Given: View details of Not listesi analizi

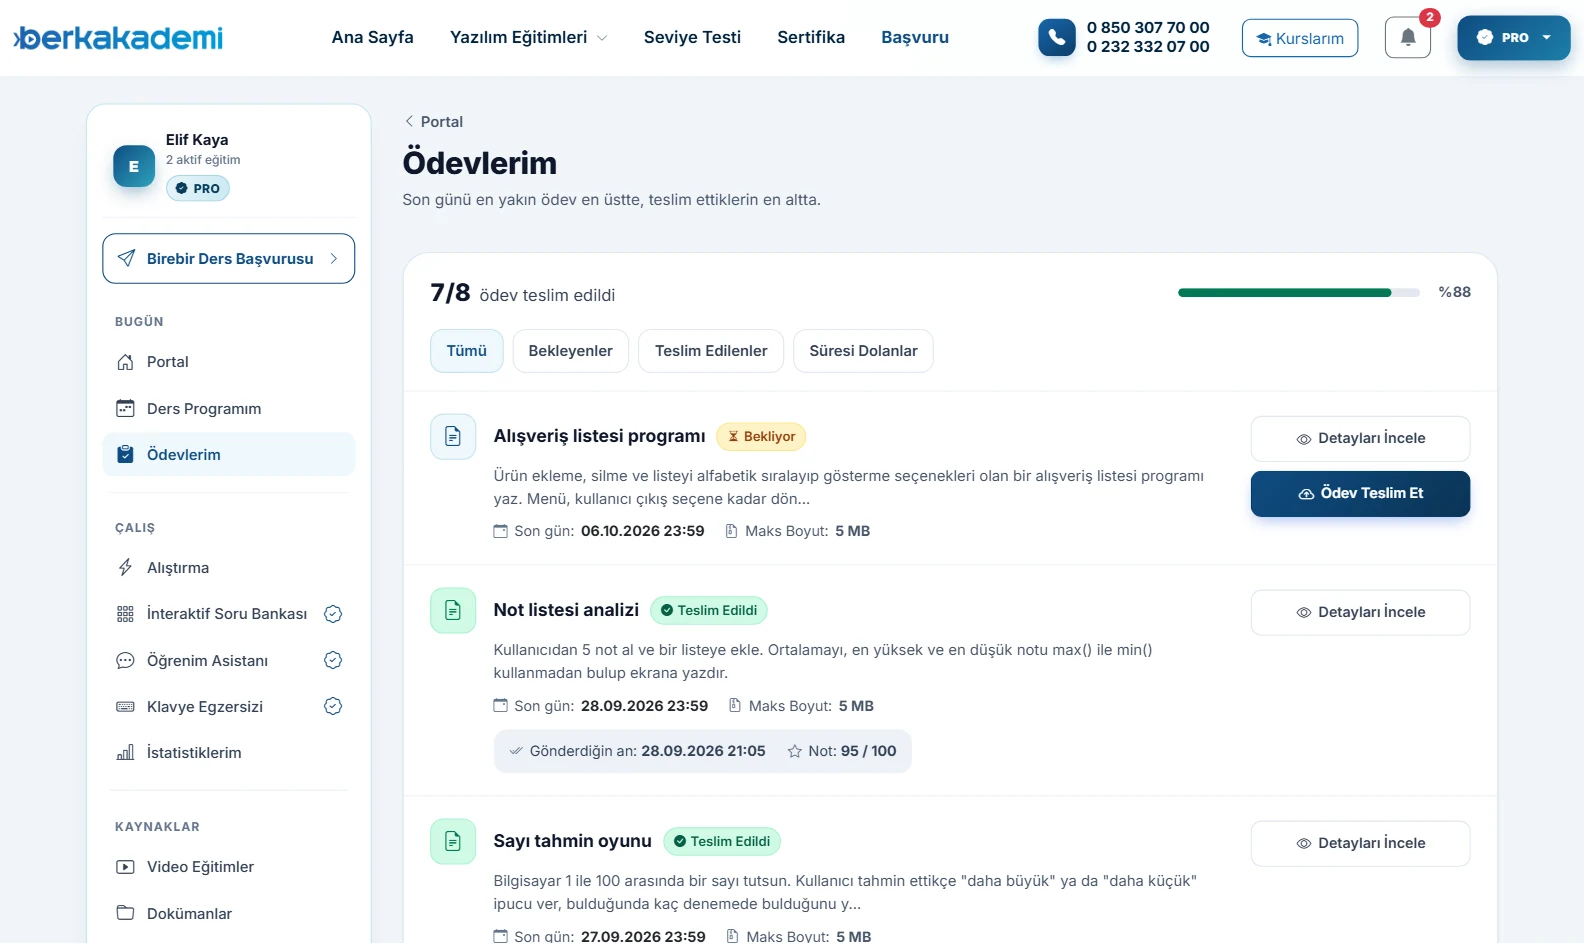Looking at the screenshot, I should tap(1360, 613).
